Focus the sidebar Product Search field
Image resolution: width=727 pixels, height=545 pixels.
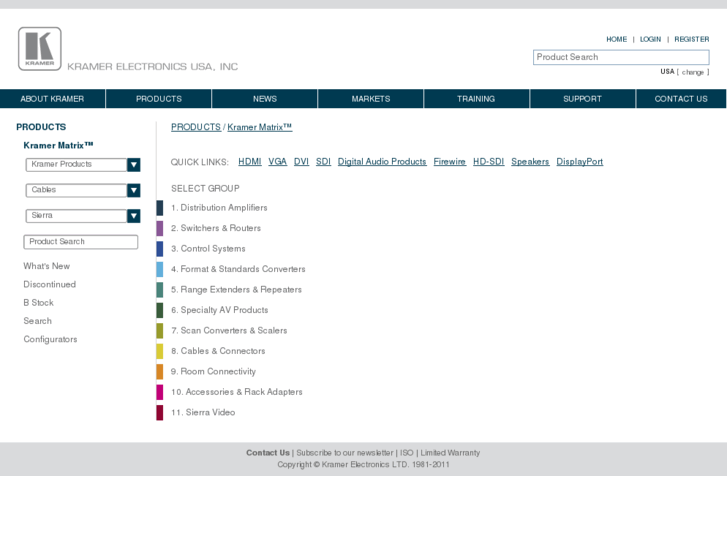81,242
